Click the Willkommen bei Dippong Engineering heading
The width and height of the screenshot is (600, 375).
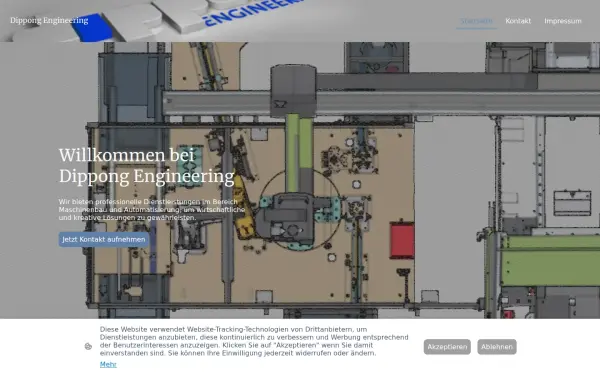147,166
